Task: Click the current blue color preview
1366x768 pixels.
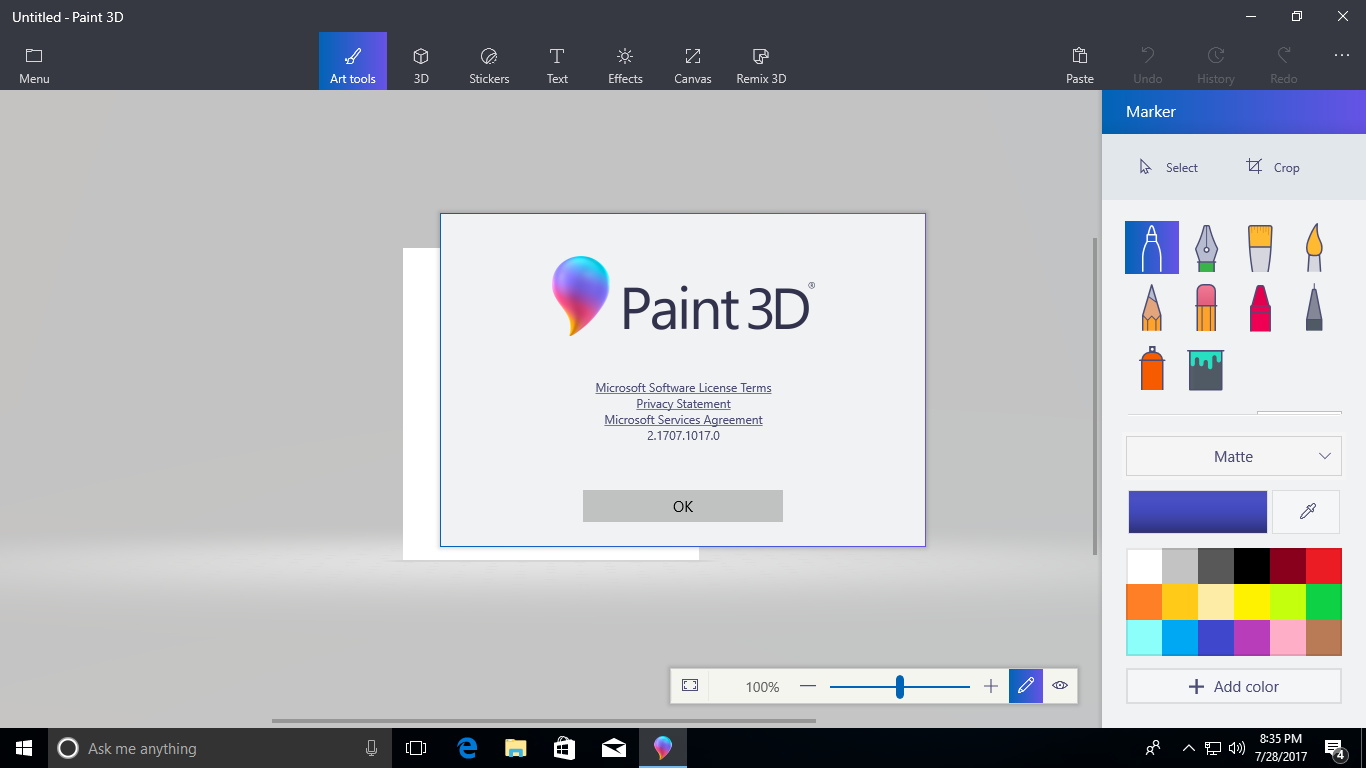Action: click(1198, 512)
